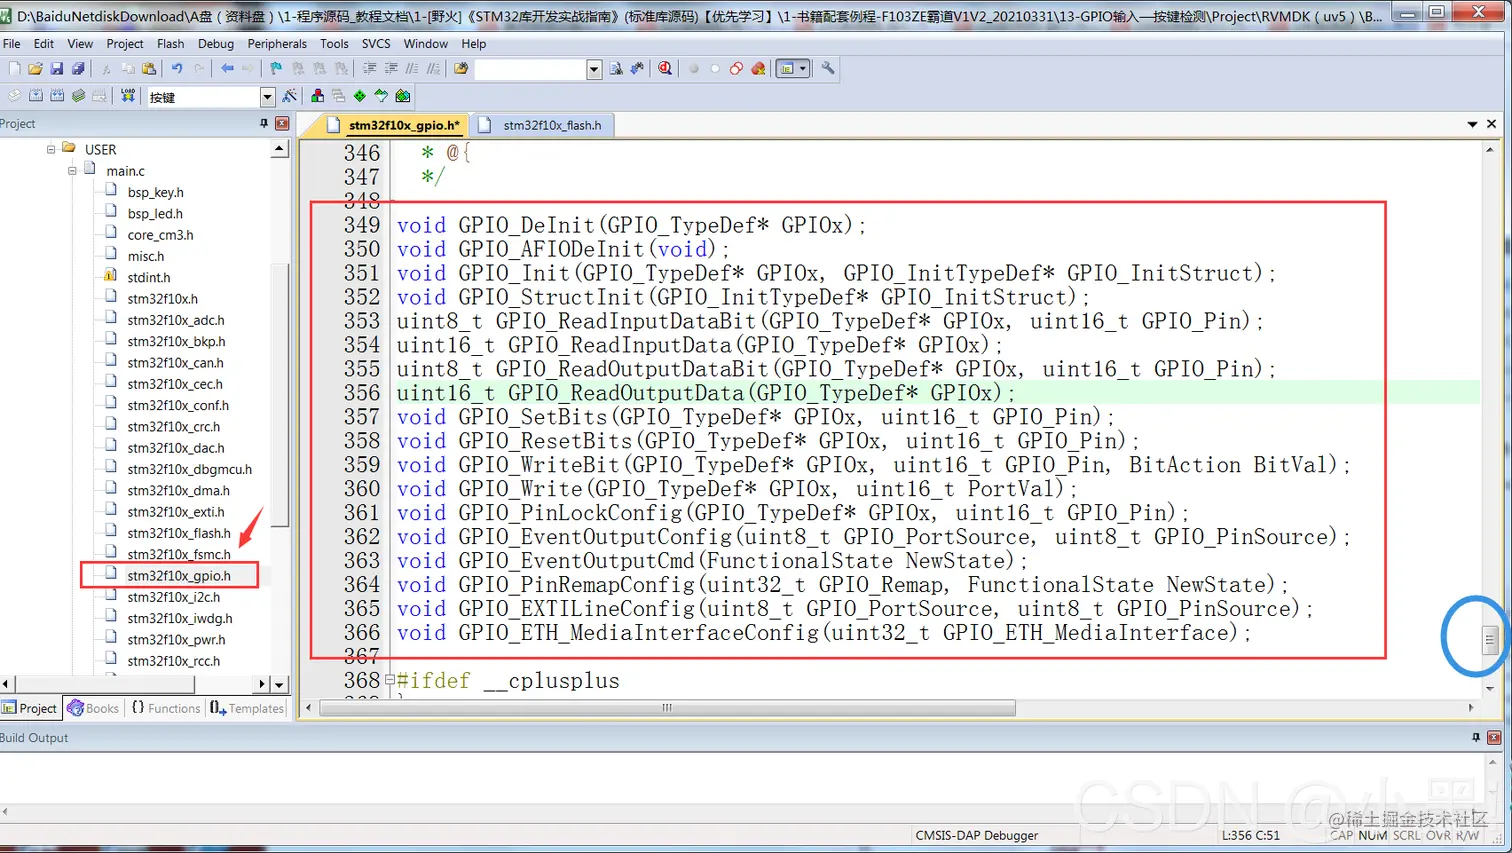Image resolution: width=1512 pixels, height=853 pixels.
Task: Click the Select Software Packs icon
Action: coord(381,96)
